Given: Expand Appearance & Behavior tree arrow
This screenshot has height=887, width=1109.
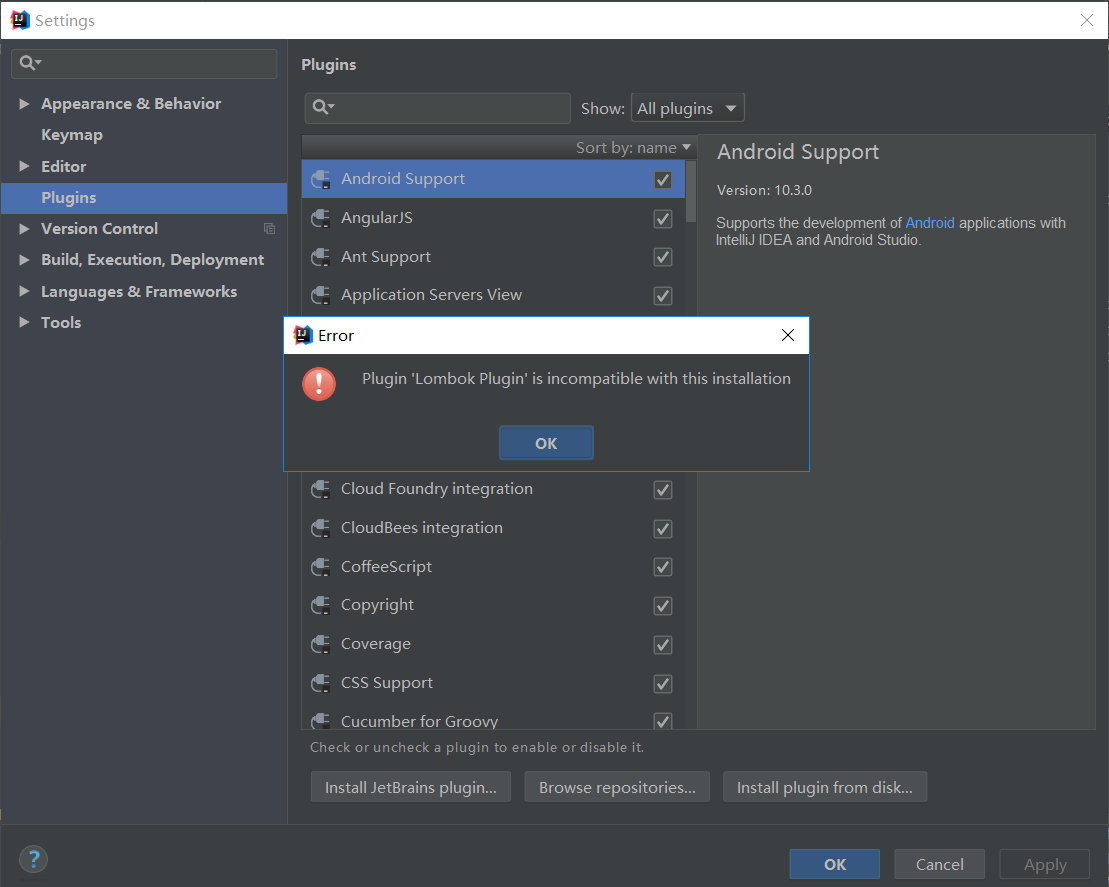Looking at the screenshot, I should click(x=24, y=103).
